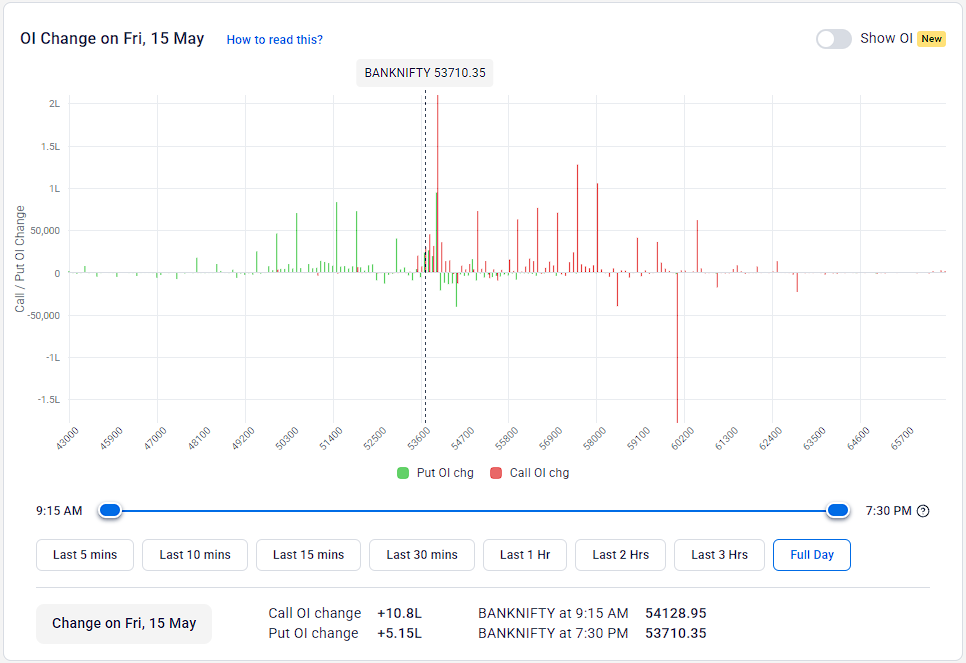
Task: Click the Call OI change value +10.8L
Action: click(x=399, y=613)
